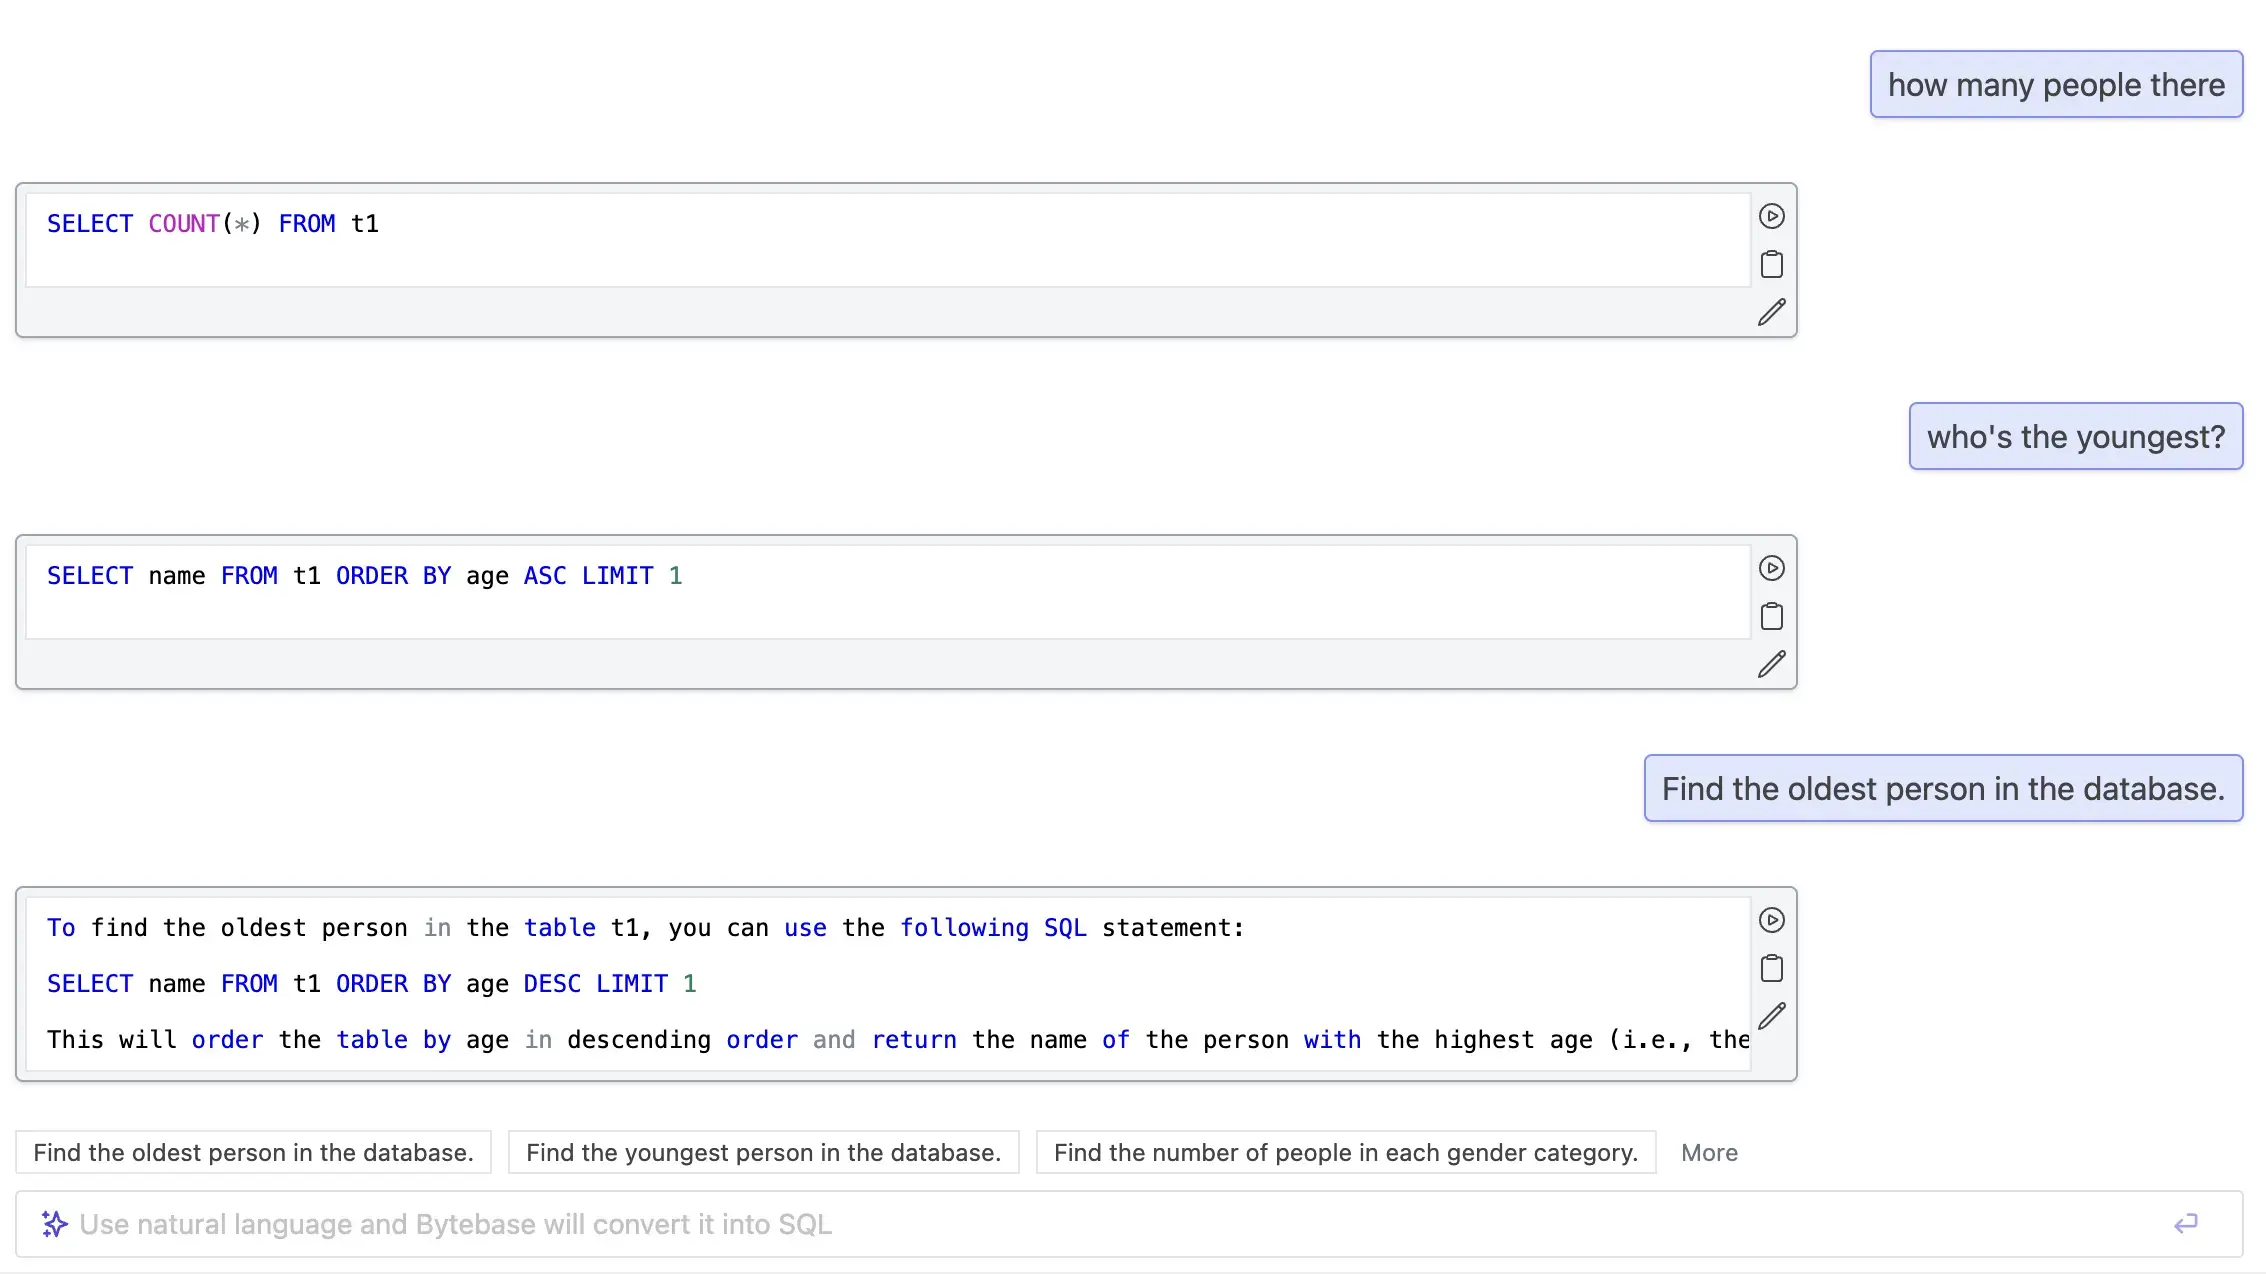The height and width of the screenshot is (1274, 2266).
Task: Choose Find the number of people per gender
Action: (1345, 1152)
